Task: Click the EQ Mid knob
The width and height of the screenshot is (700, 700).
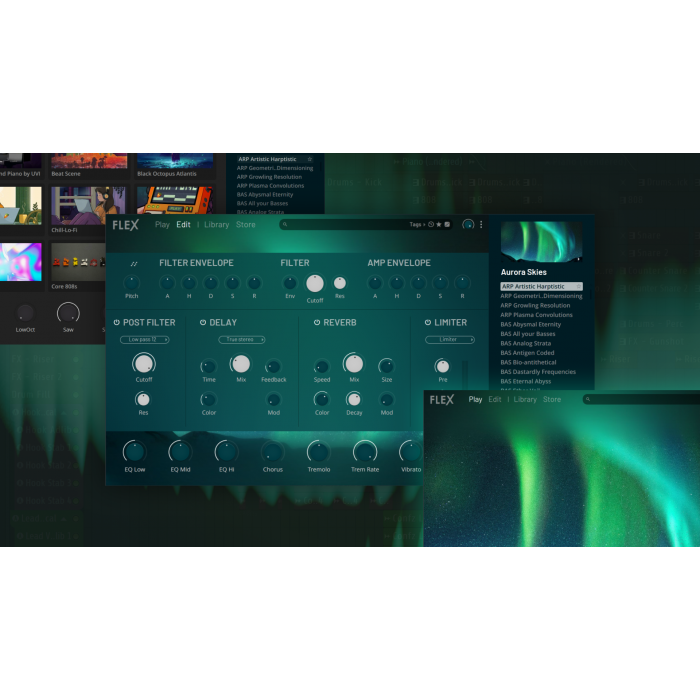Action: (x=180, y=452)
